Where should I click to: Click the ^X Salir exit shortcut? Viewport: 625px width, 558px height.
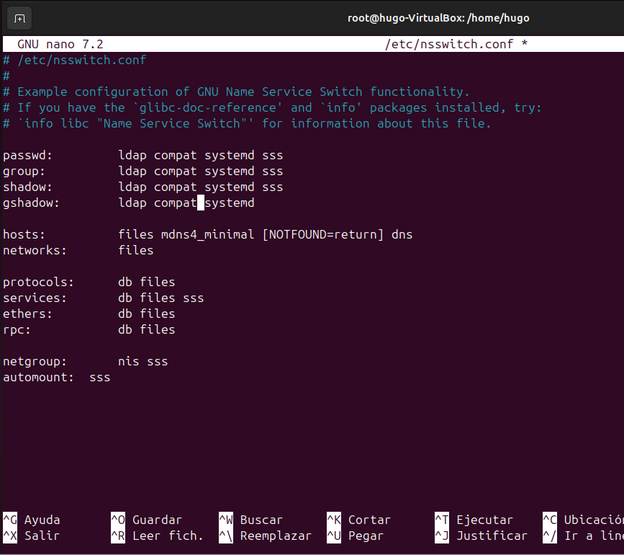click(31, 536)
